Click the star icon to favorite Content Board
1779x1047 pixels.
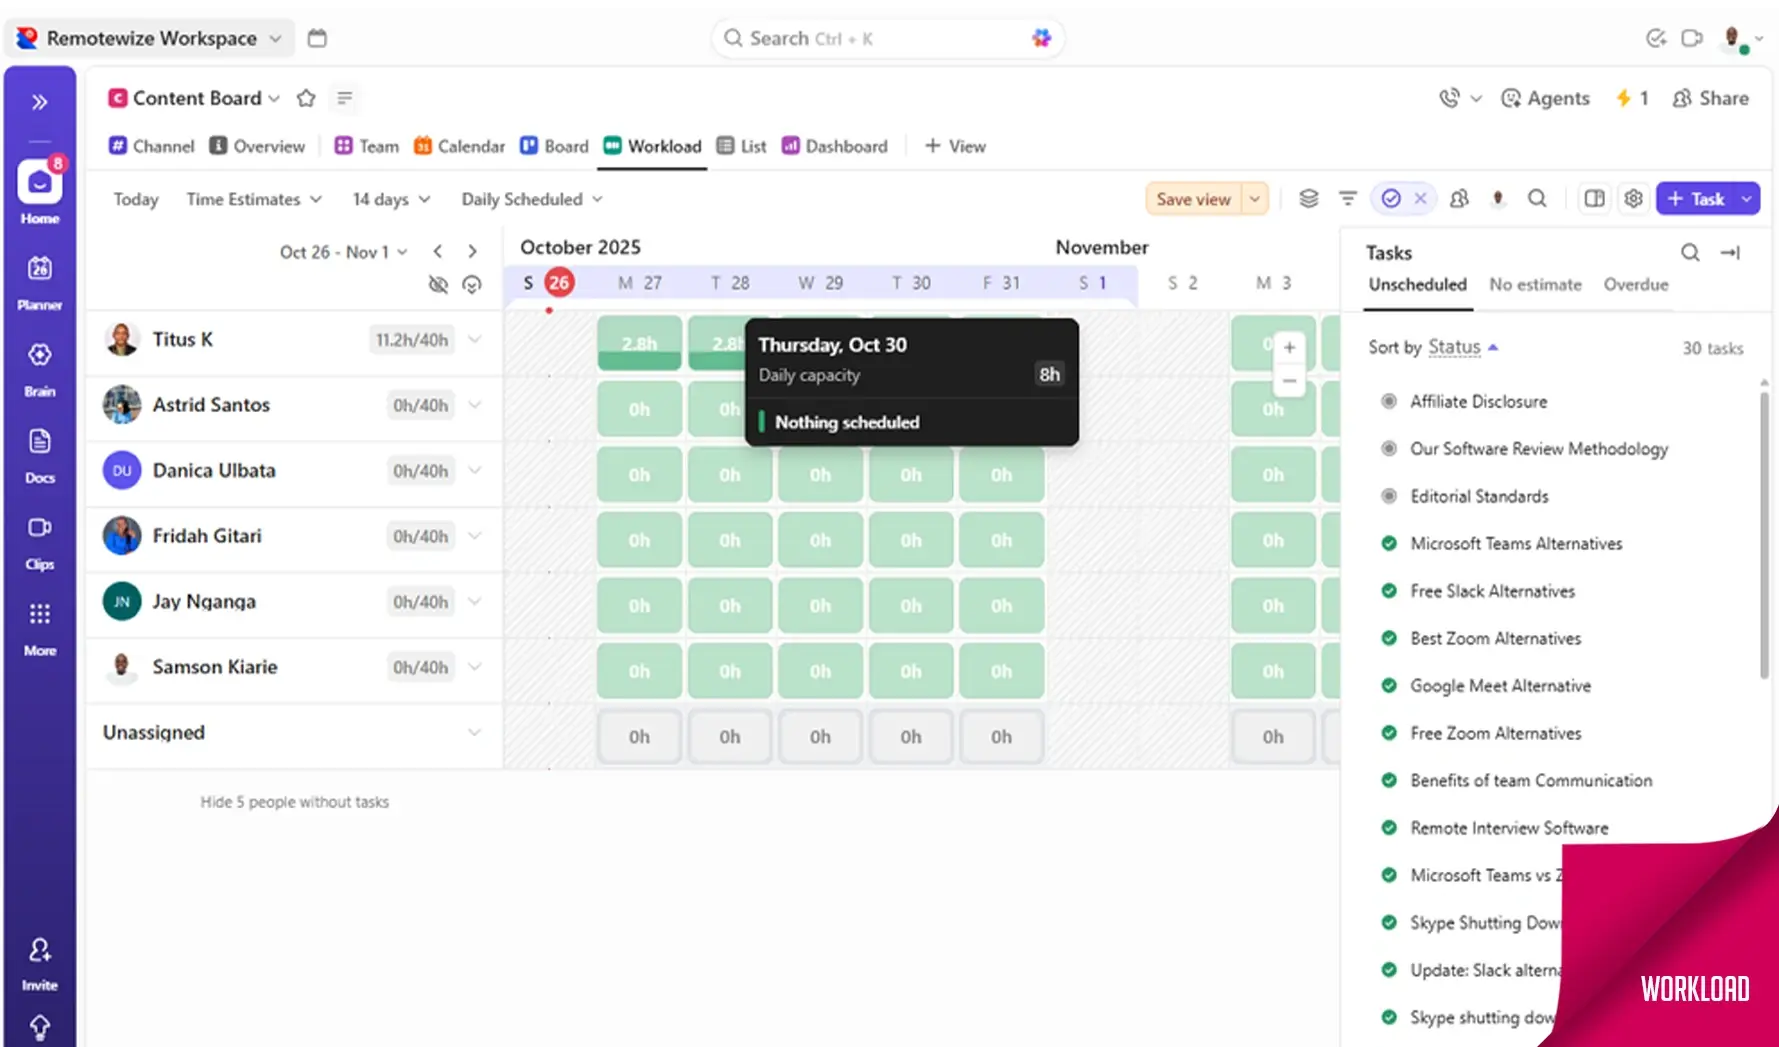306,98
